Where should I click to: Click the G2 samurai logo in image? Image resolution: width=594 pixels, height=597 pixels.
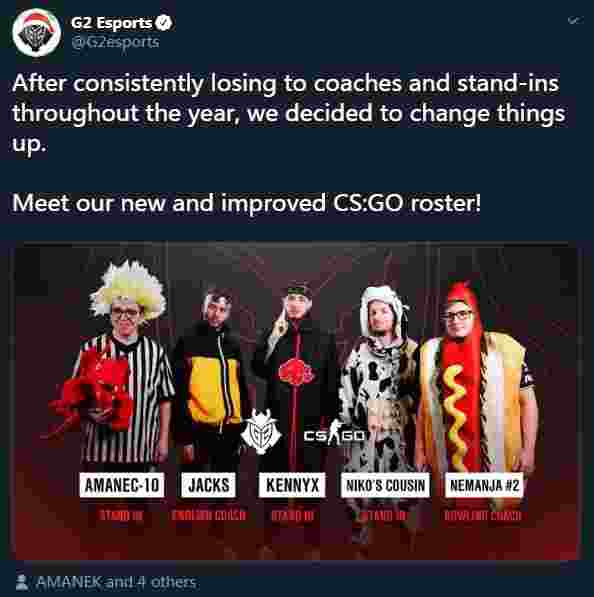(x=261, y=431)
